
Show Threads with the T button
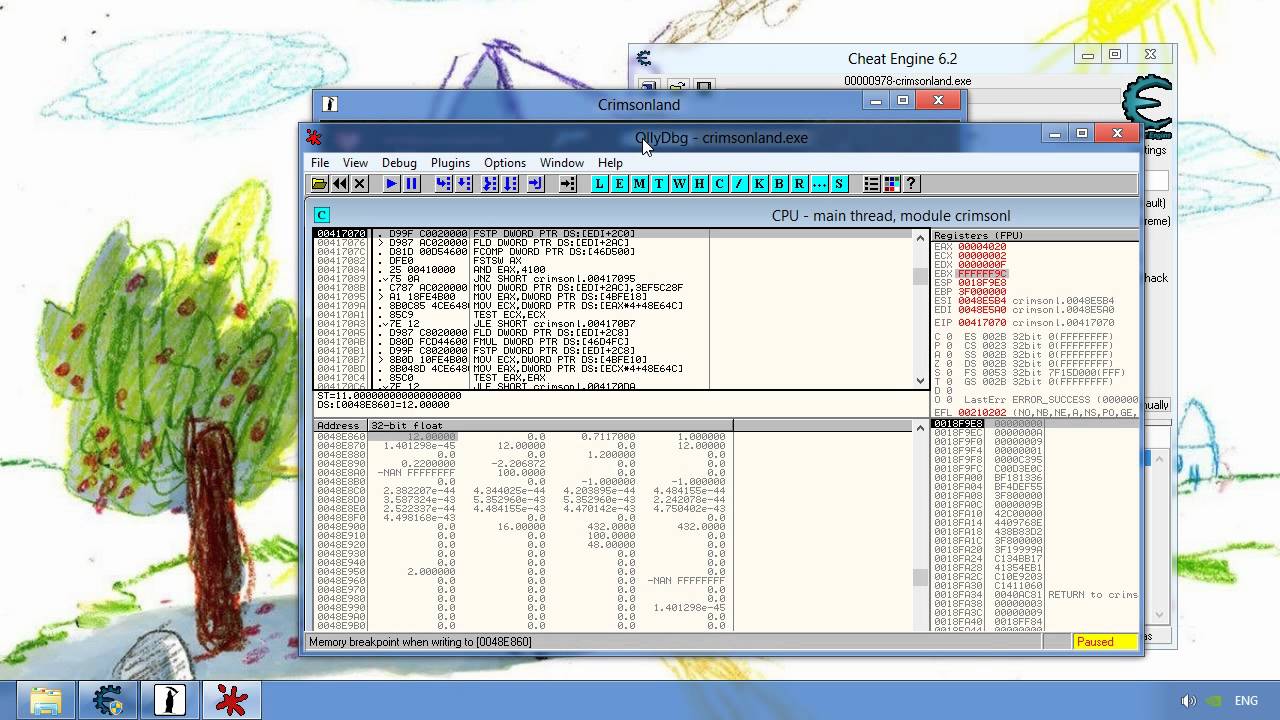coord(659,184)
